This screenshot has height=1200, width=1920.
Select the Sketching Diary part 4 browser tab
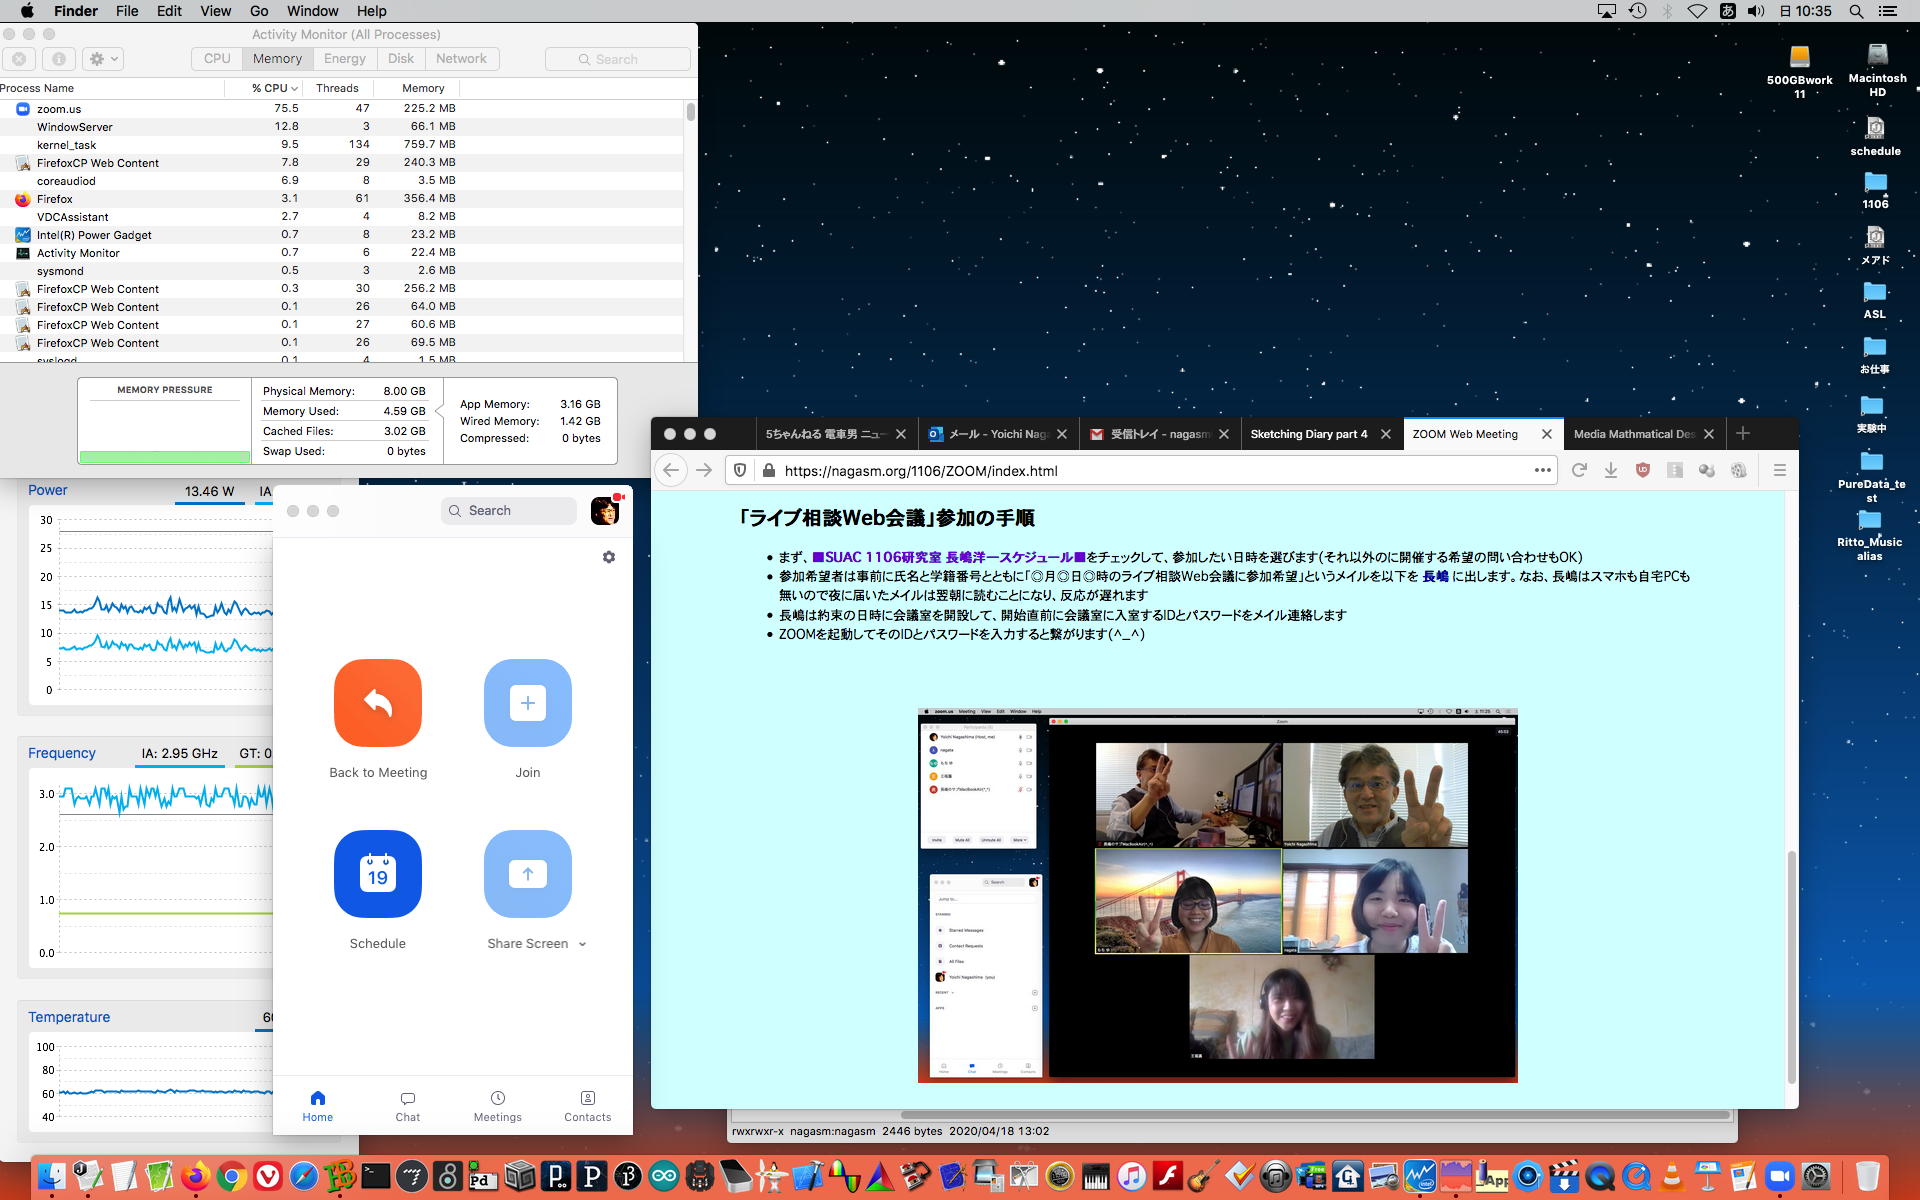1308,434
